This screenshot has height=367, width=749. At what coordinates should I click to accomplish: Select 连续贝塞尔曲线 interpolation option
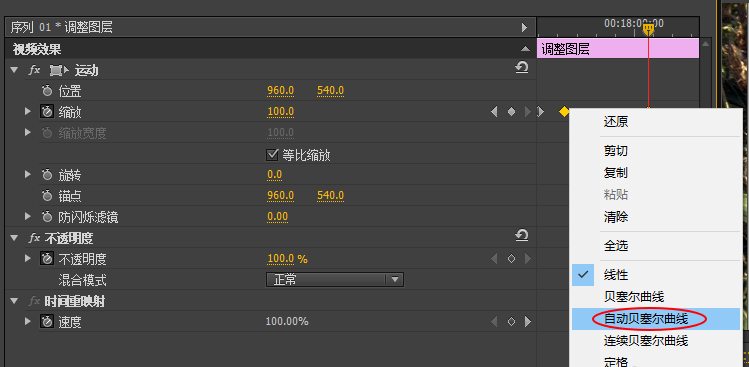click(655, 341)
